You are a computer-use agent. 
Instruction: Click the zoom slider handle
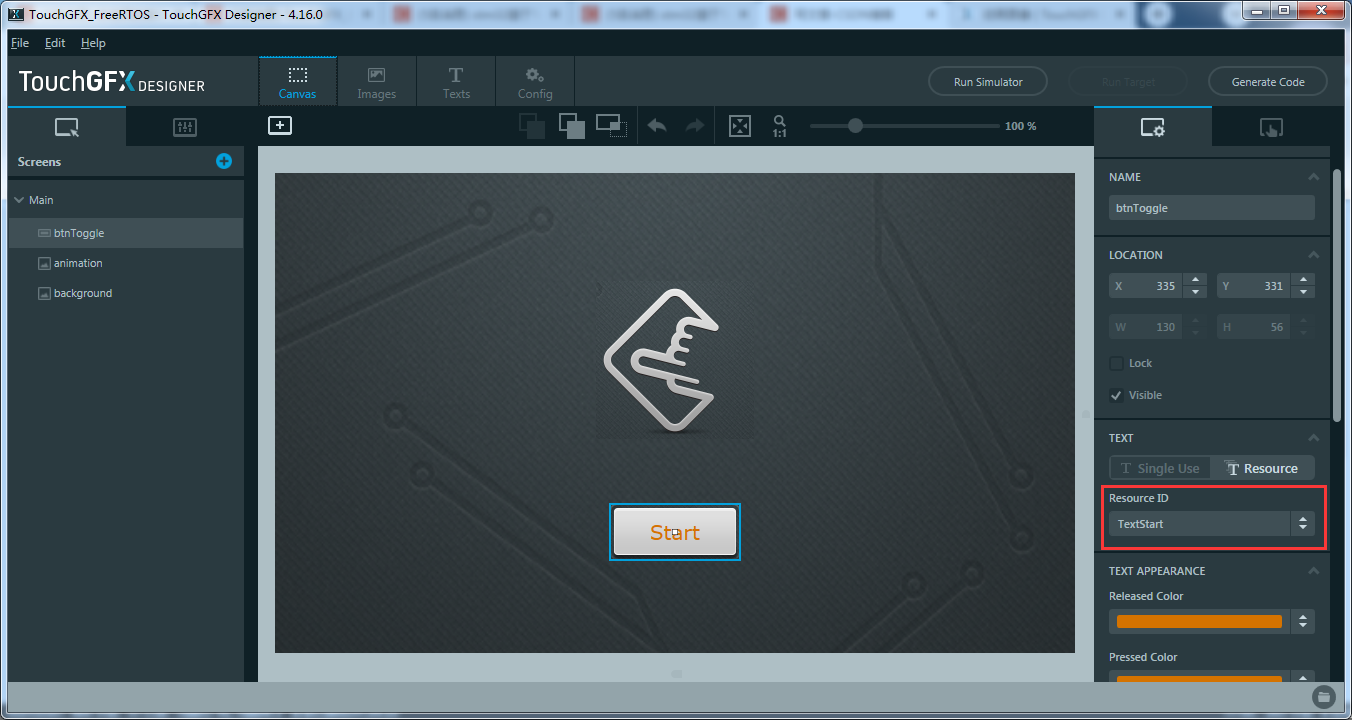(855, 126)
